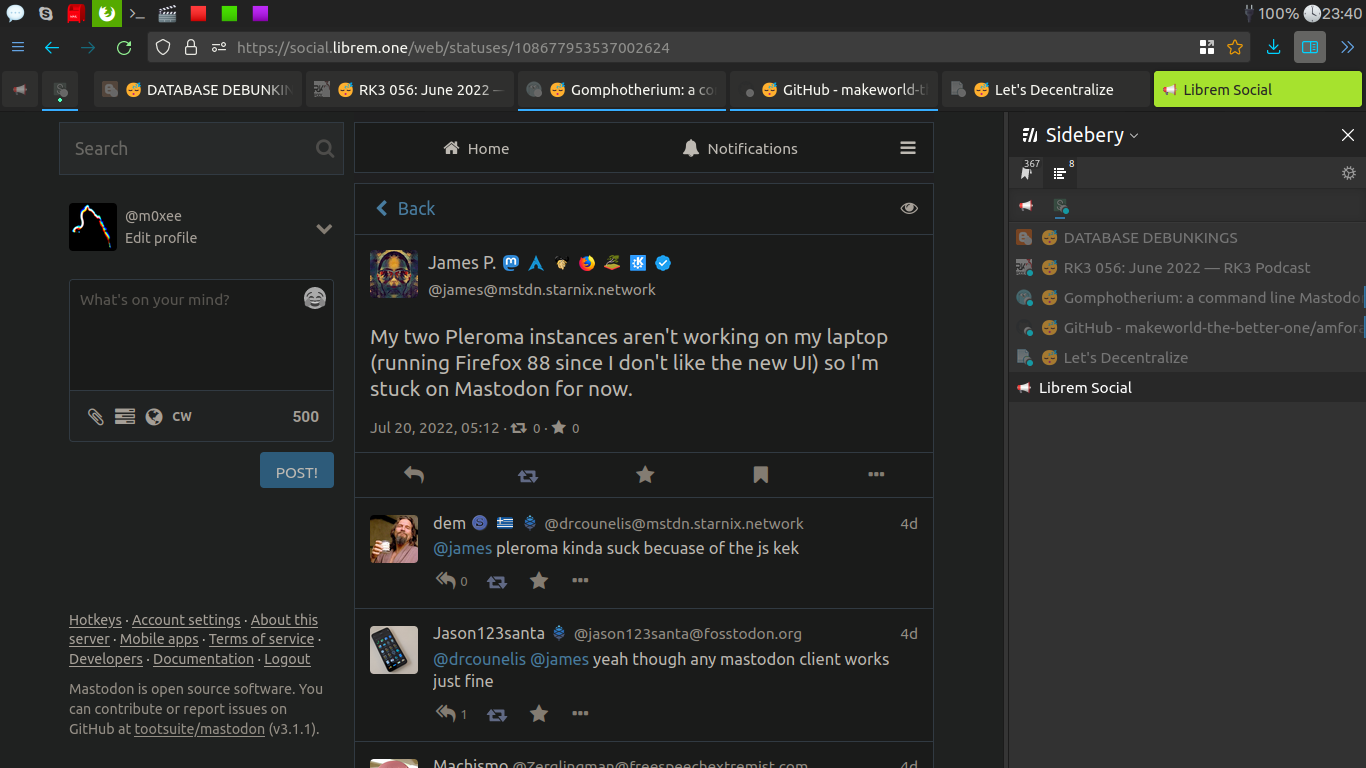This screenshot has width=1366, height=768.
Task: Click the attach media paperclip icon
Action: tap(96, 417)
